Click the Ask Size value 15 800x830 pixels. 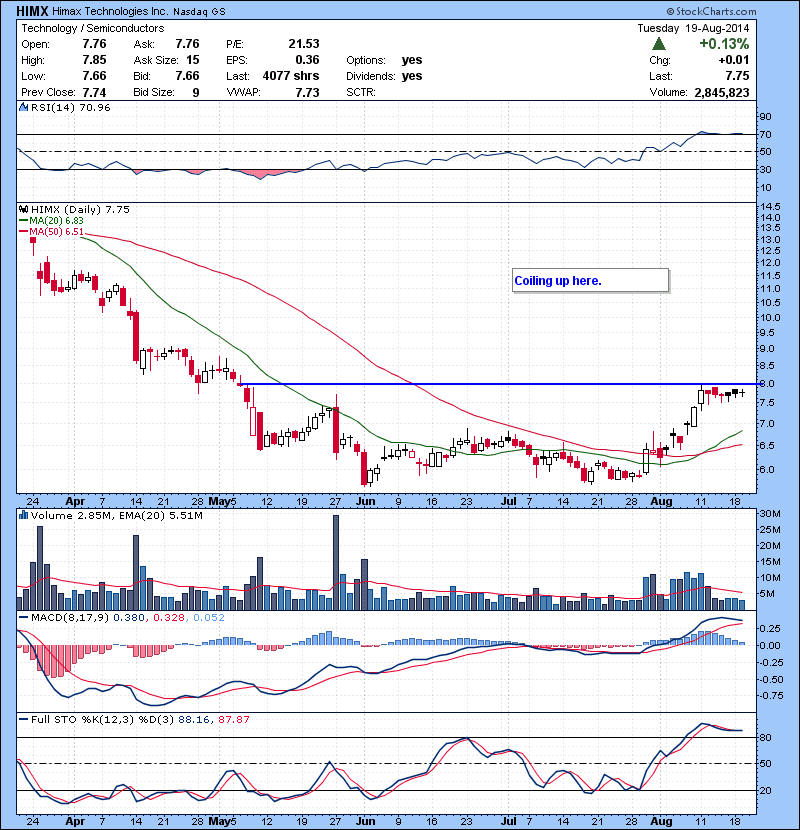click(193, 60)
